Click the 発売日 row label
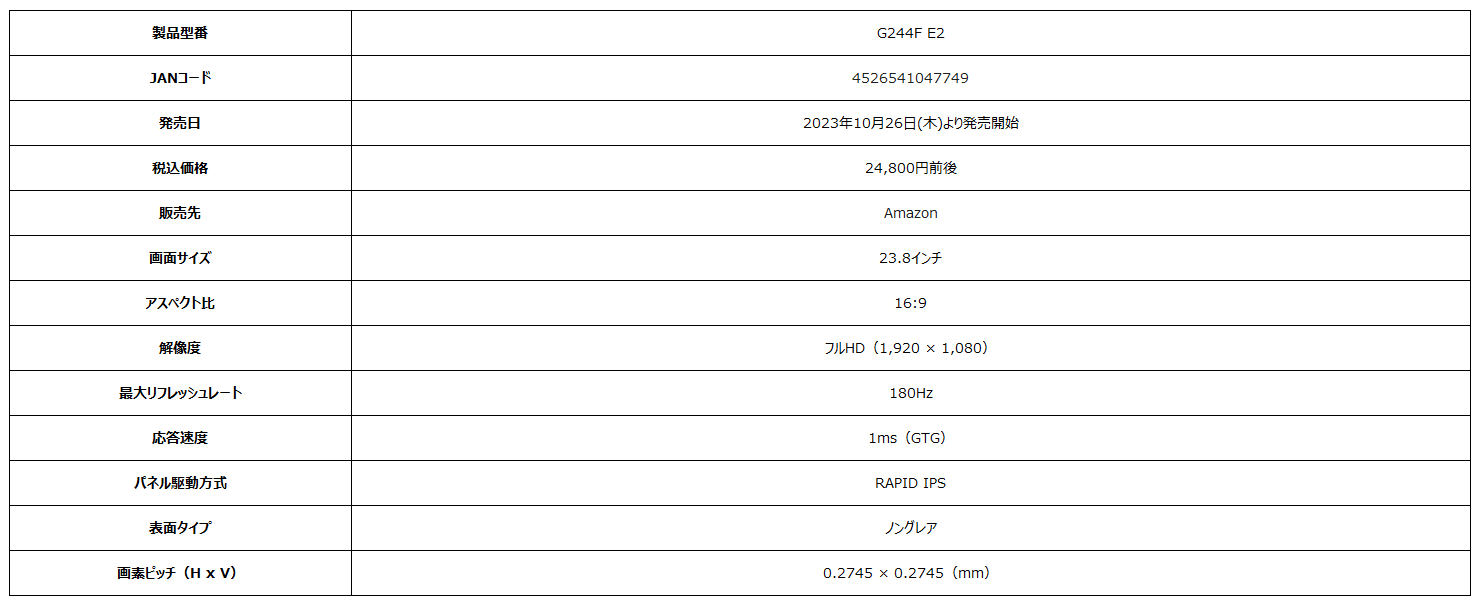This screenshot has width=1479, height=603. coord(180,123)
